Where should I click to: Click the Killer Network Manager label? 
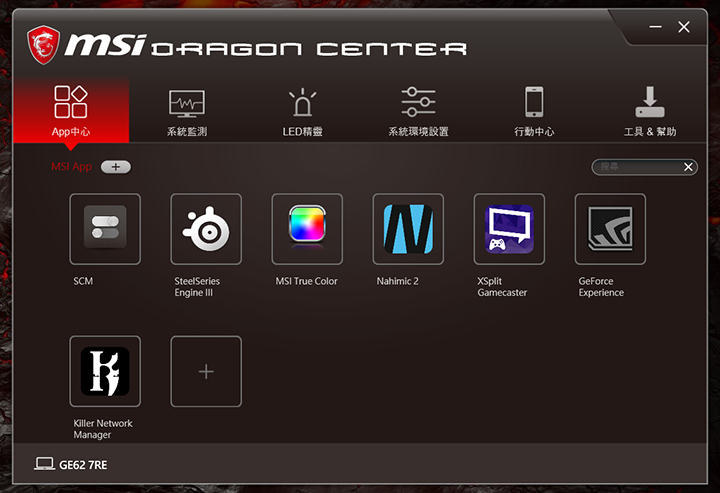(x=103, y=429)
